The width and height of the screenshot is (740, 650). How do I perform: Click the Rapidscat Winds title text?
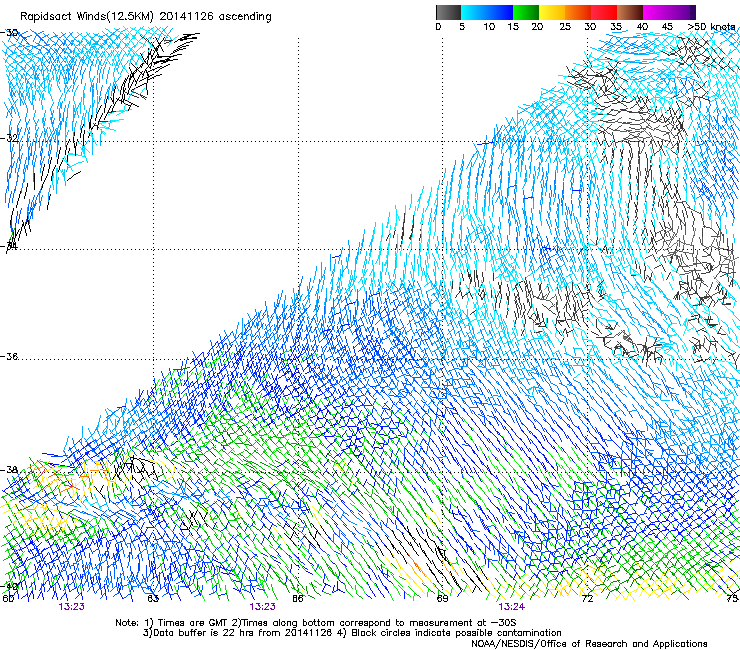[x=146, y=17]
